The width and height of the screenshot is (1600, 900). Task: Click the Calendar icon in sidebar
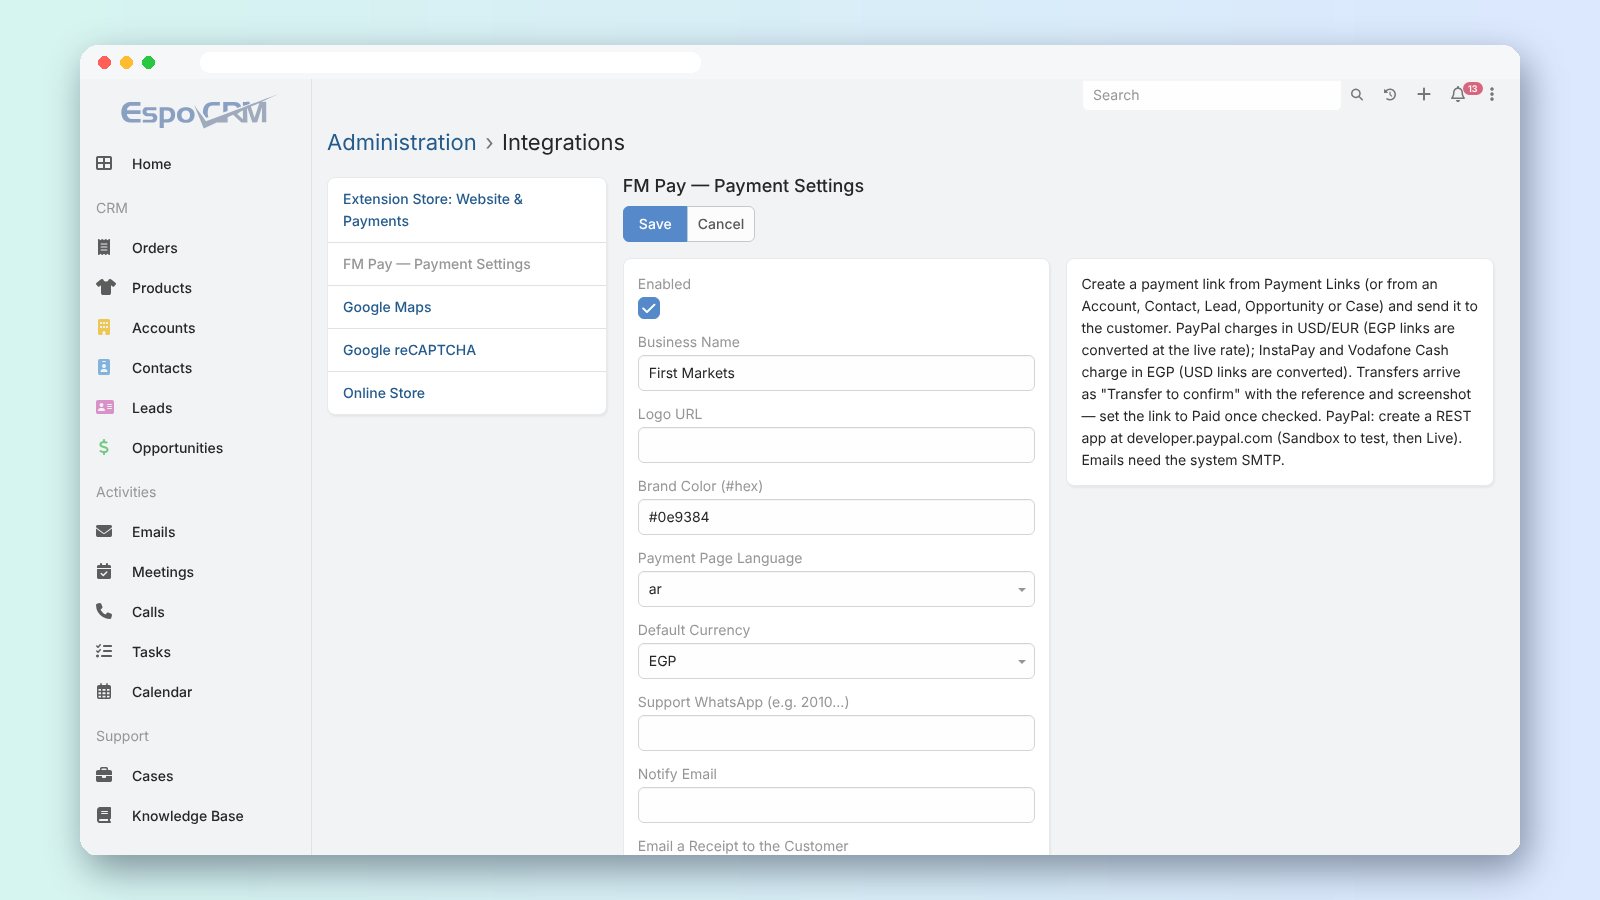(x=104, y=691)
